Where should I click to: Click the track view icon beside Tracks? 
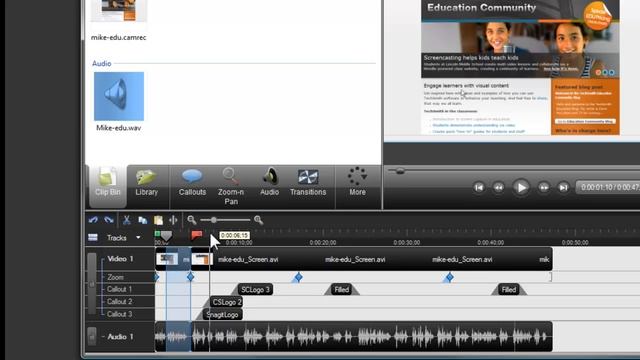coord(93,238)
